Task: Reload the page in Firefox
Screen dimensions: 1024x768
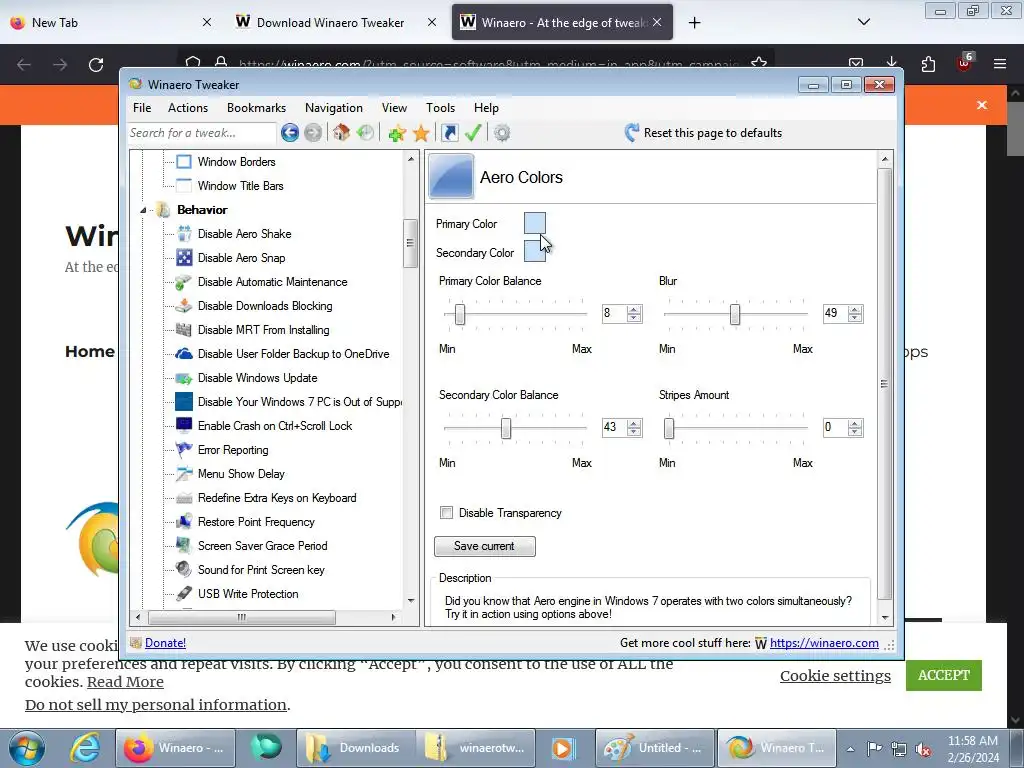Action: click(x=96, y=65)
